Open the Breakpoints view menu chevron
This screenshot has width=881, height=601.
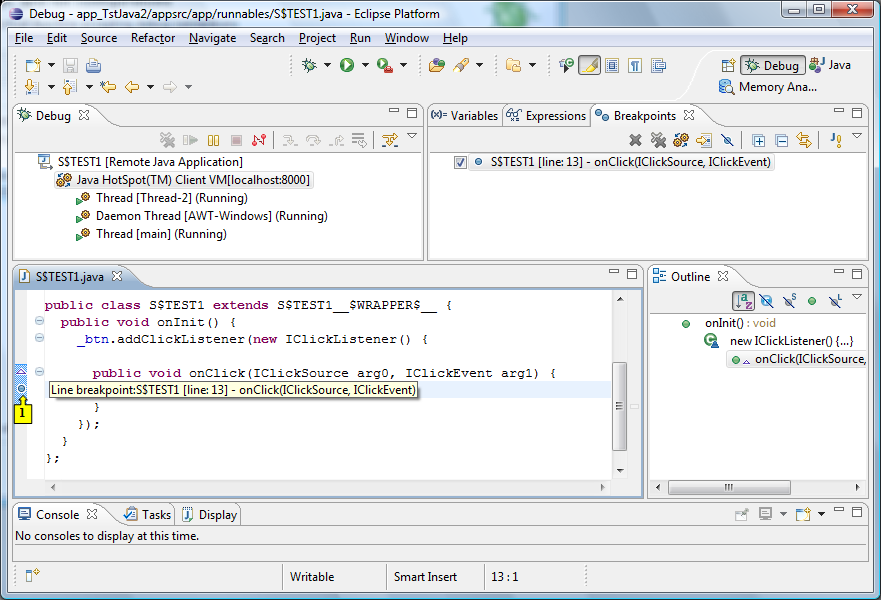856,140
